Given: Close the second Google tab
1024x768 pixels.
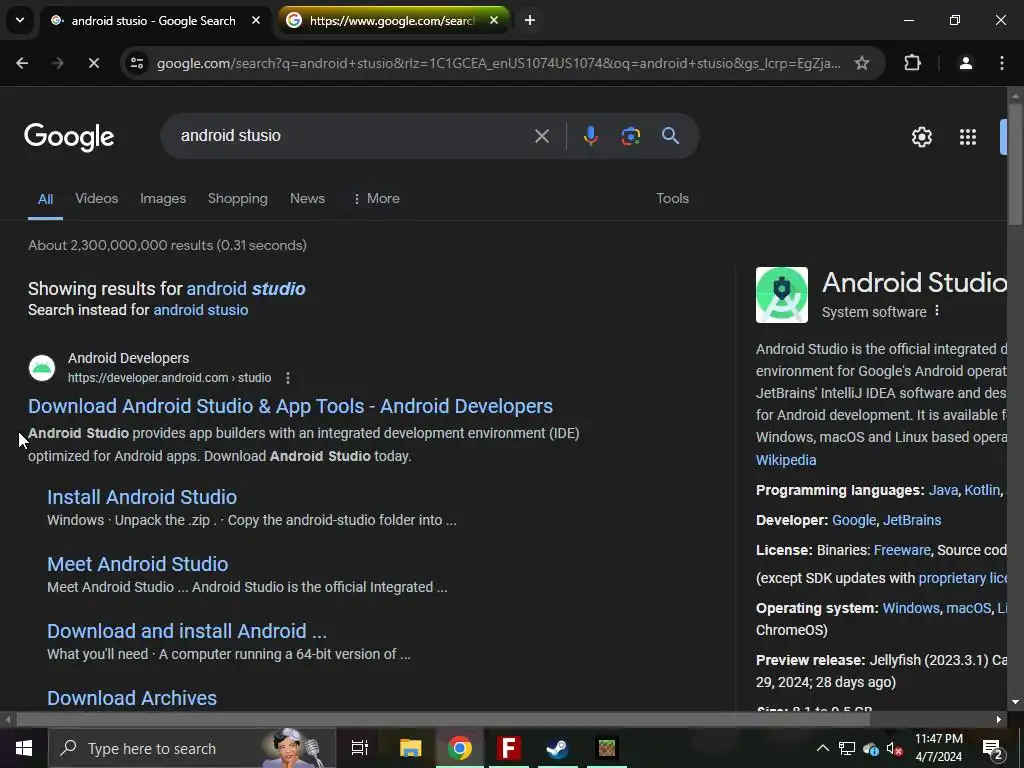Looking at the screenshot, I should coord(494,20).
